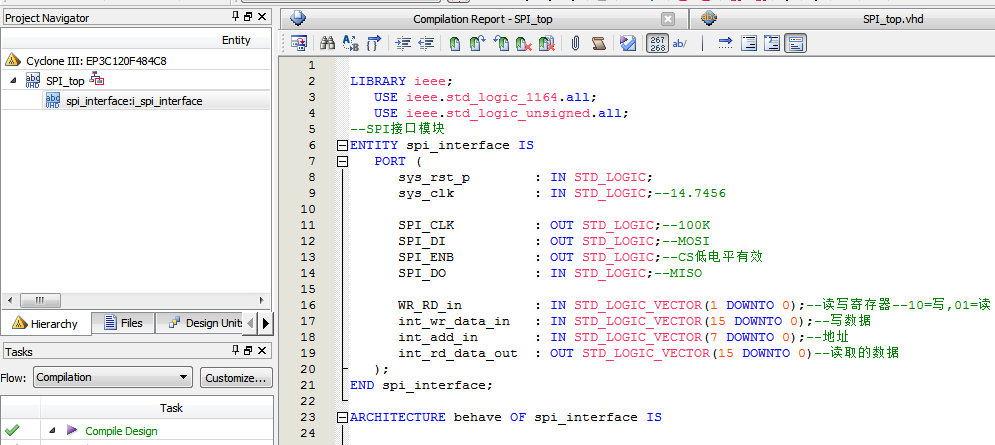Click the decrease indent toolbar icon
995x445 pixels.
tap(426, 43)
